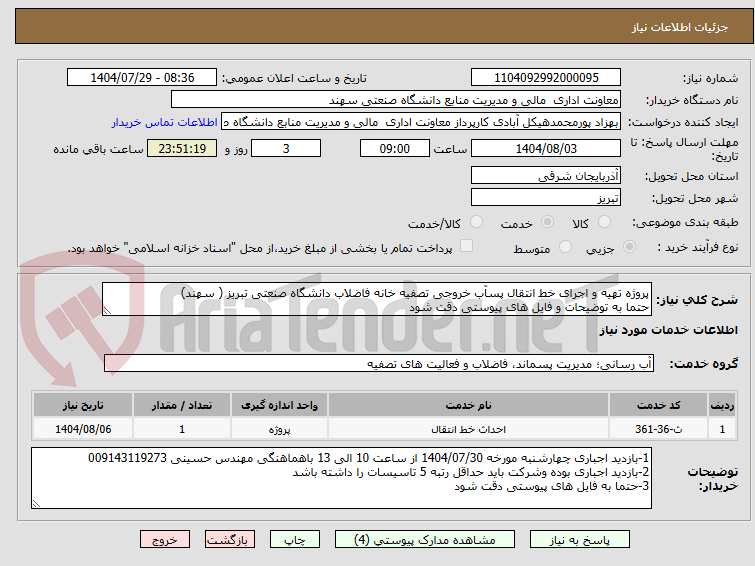Select the کالا/خدمت radio button

coord(476,222)
